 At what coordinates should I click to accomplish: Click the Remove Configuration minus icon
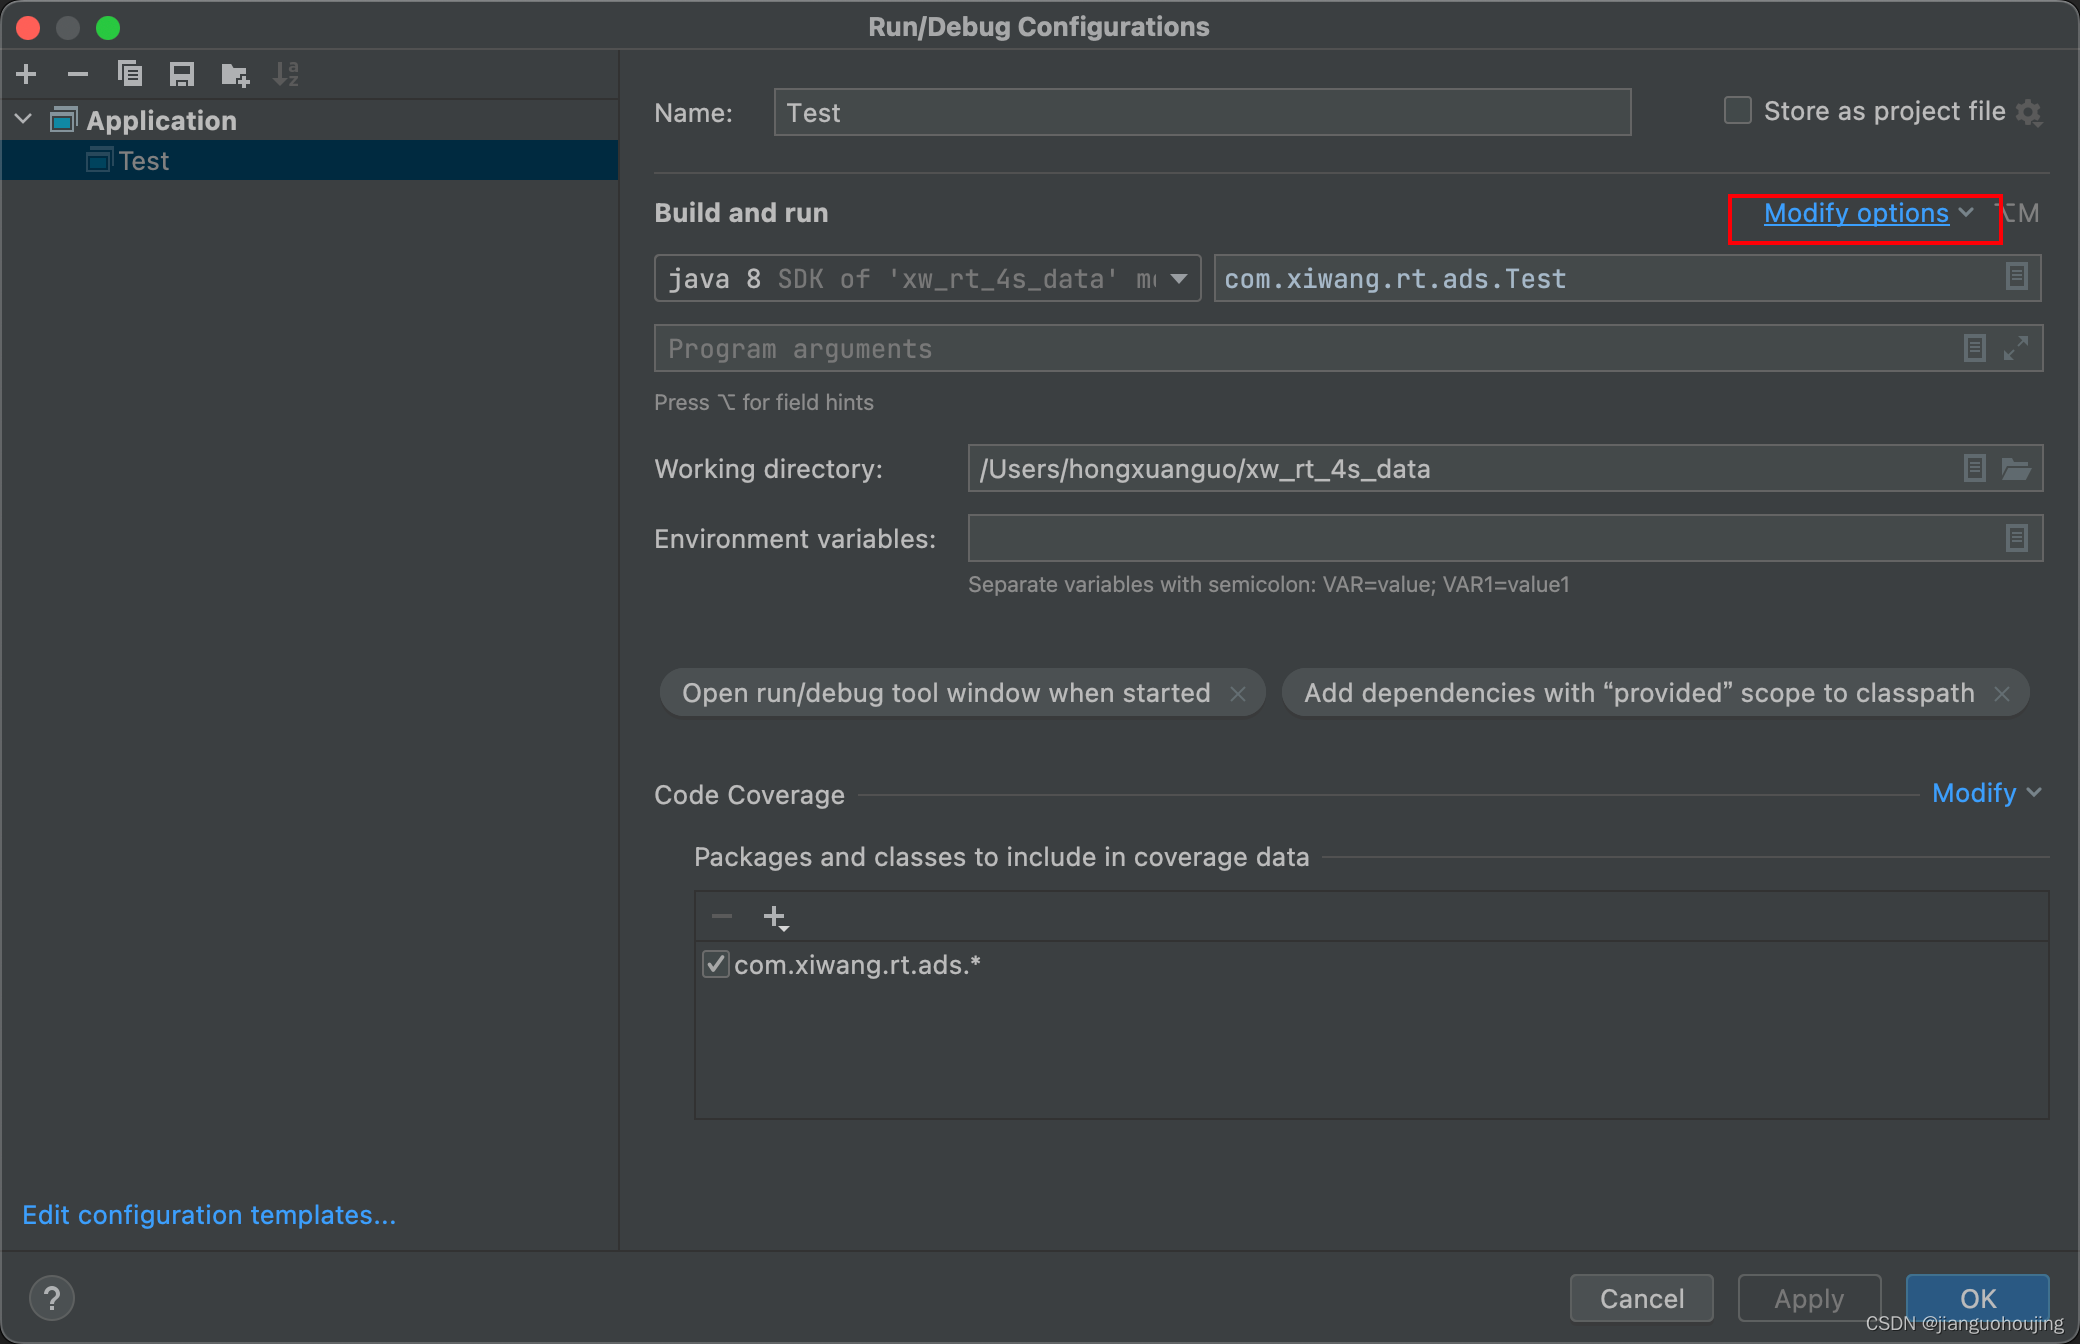(x=78, y=74)
